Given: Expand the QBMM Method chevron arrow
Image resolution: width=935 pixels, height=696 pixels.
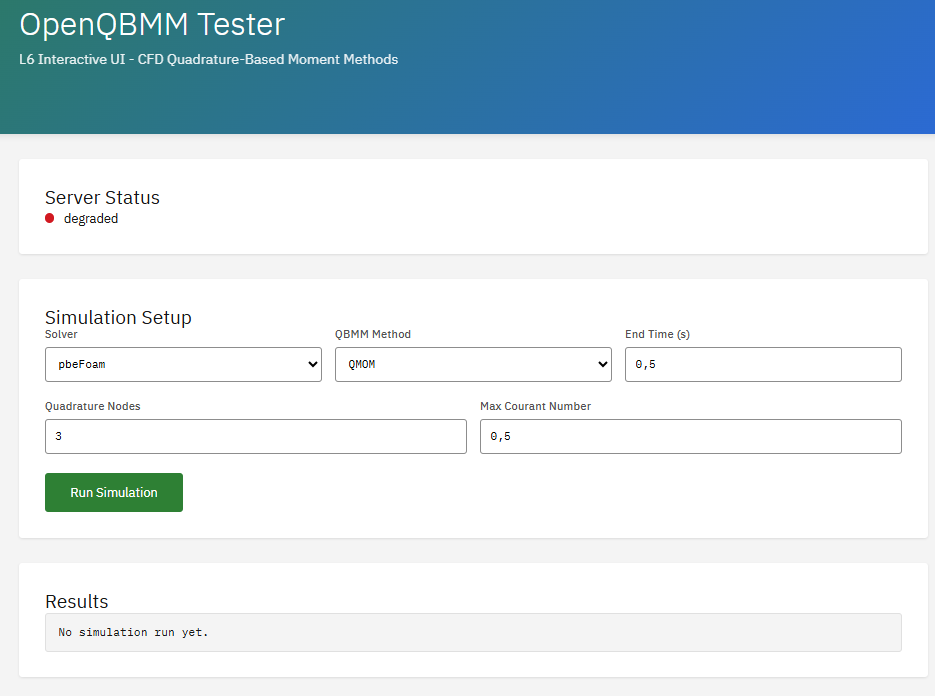Looking at the screenshot, I should pos(600,364).
